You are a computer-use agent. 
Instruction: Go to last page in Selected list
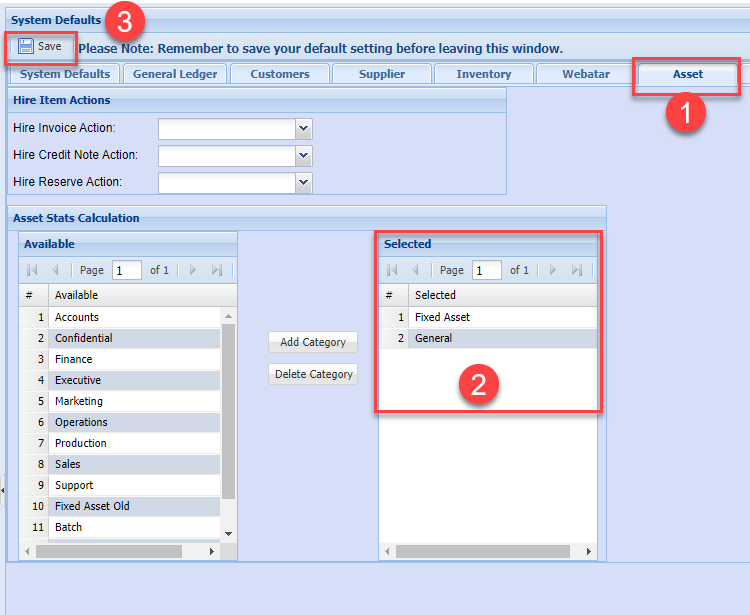tap(576, 270)
